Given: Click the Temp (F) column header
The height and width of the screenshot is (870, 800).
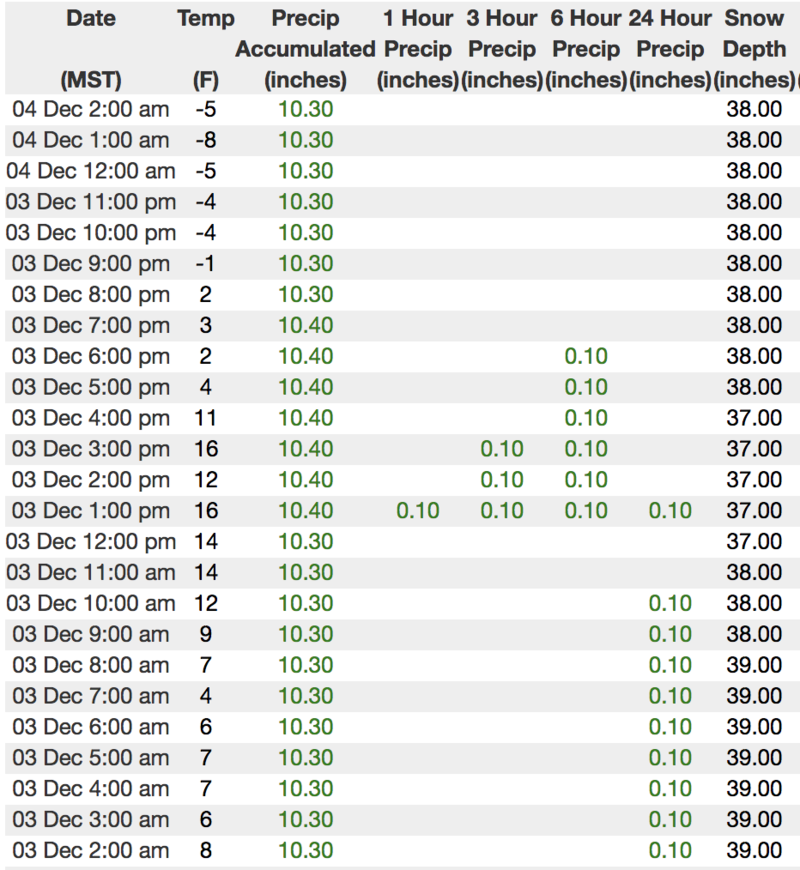Looking at the screenshot, I should coord(205,48).
